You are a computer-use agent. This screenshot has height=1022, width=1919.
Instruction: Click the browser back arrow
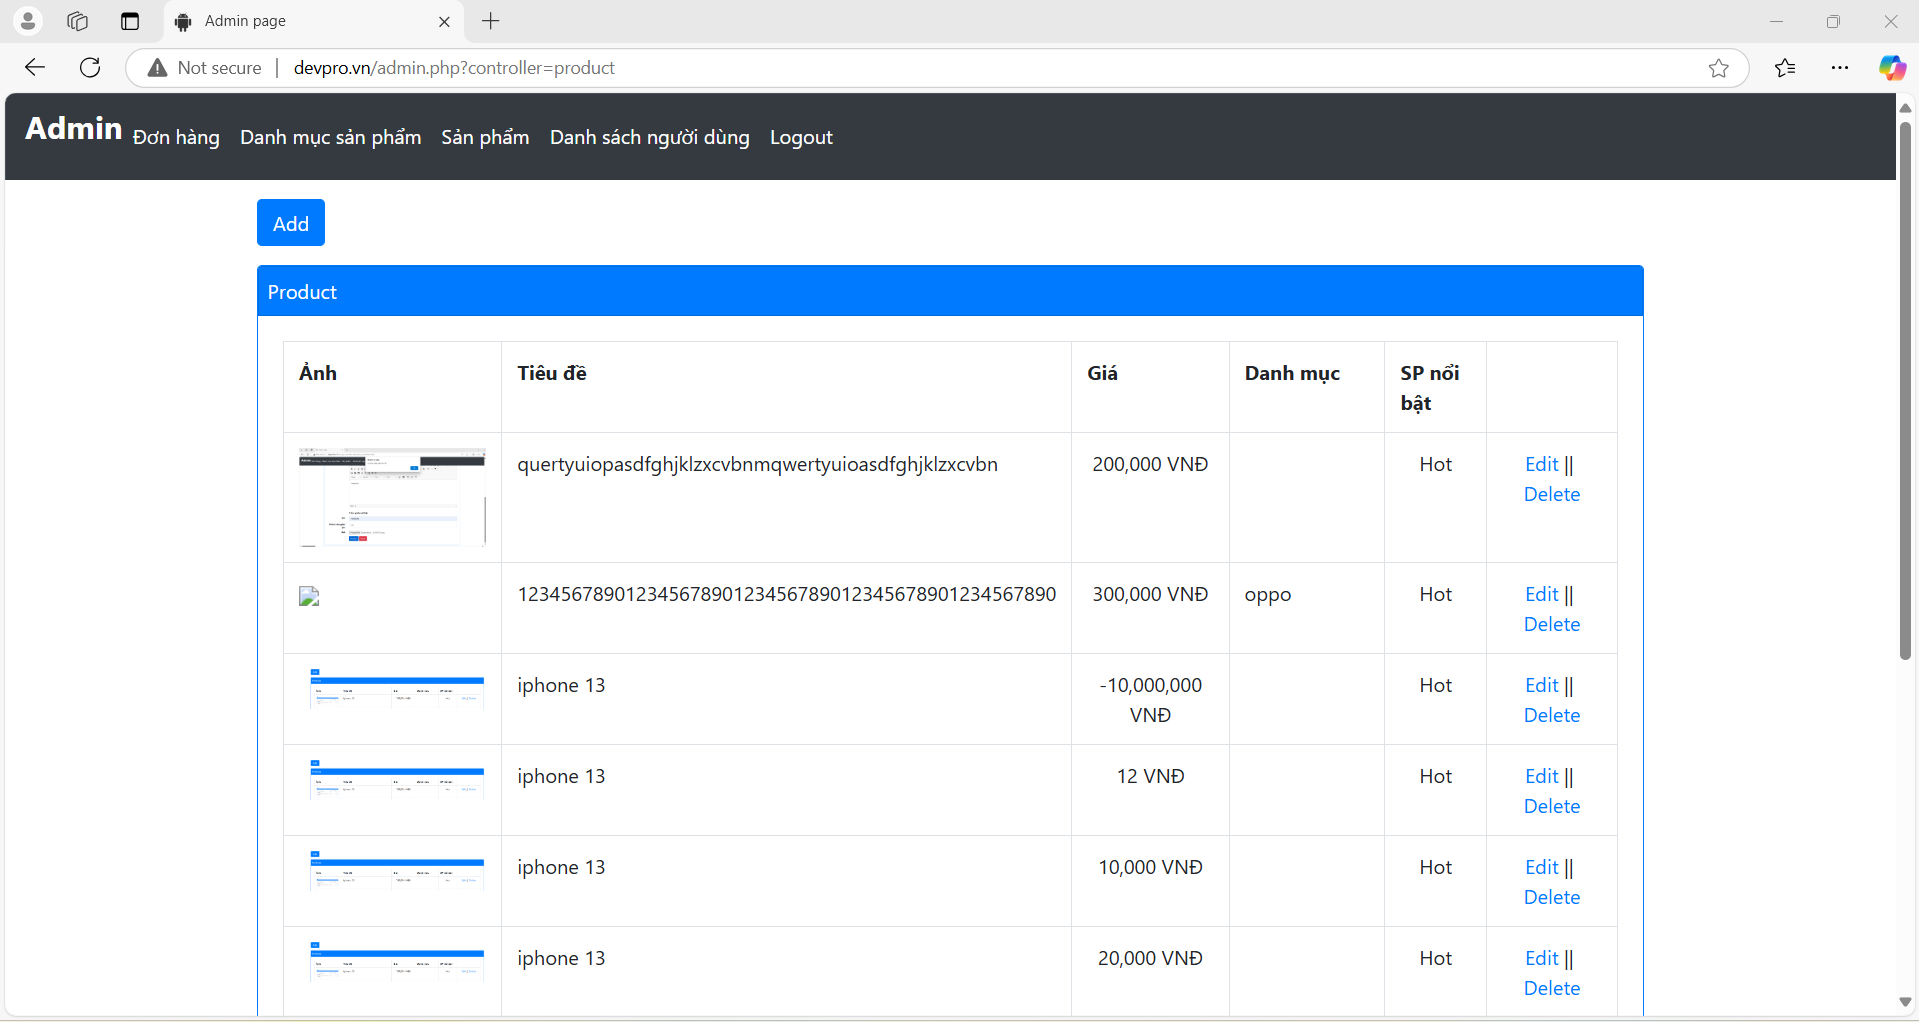click(x=35, y=68)
